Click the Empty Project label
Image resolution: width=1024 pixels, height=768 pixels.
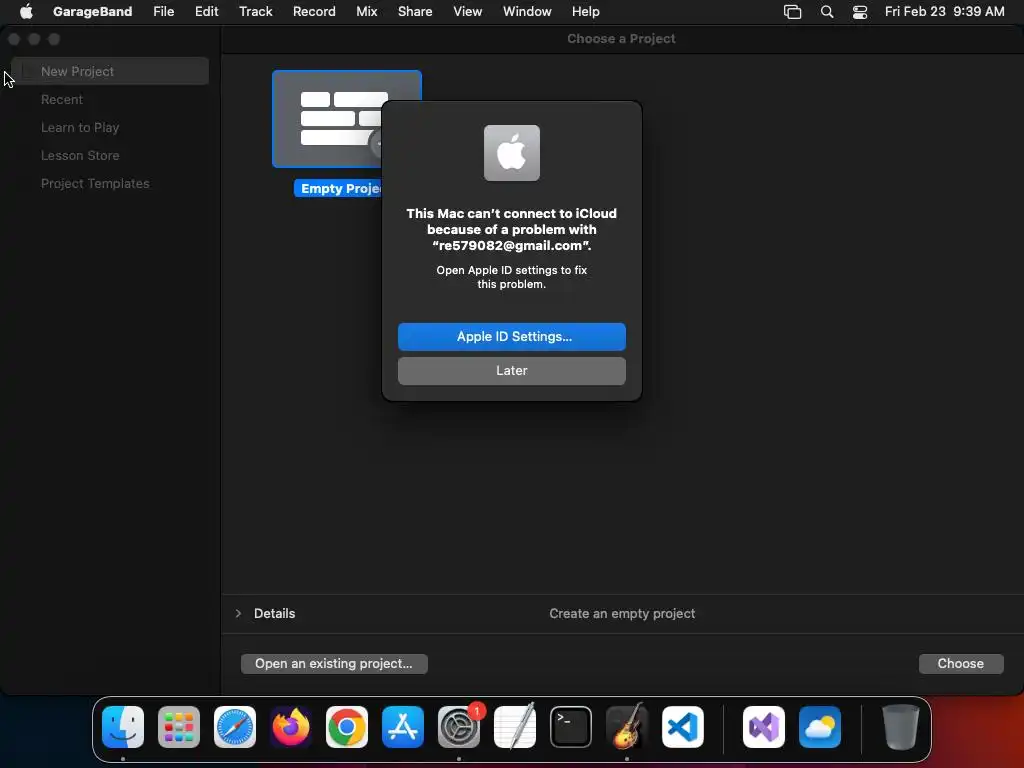click(338, 188)
